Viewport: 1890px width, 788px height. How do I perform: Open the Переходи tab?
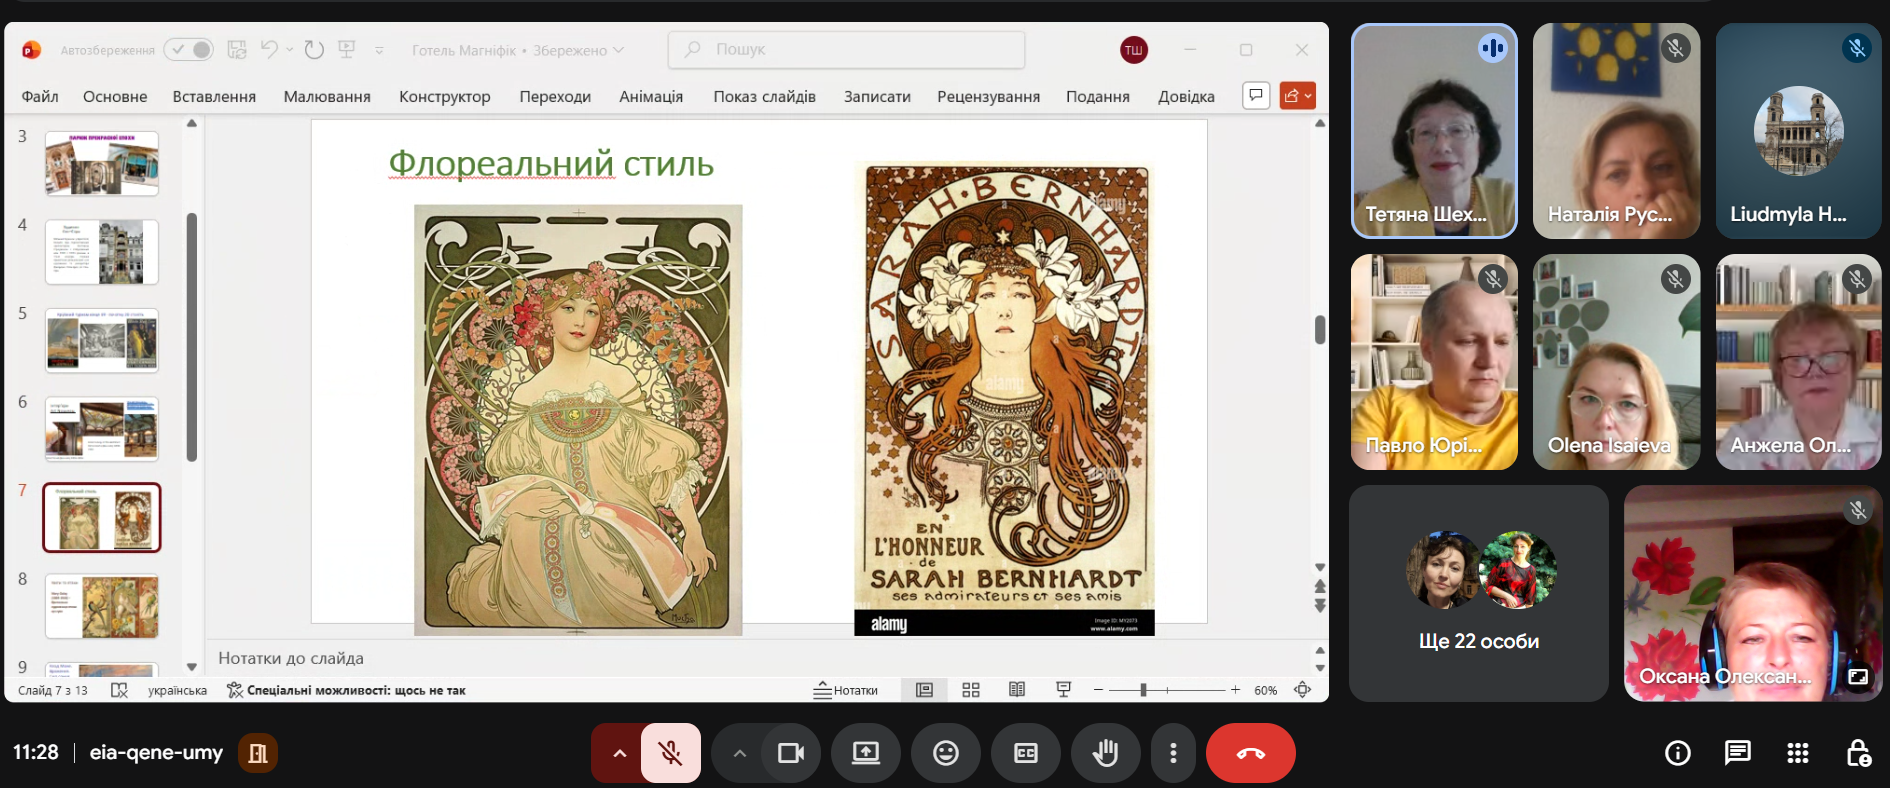coord(555,96)
